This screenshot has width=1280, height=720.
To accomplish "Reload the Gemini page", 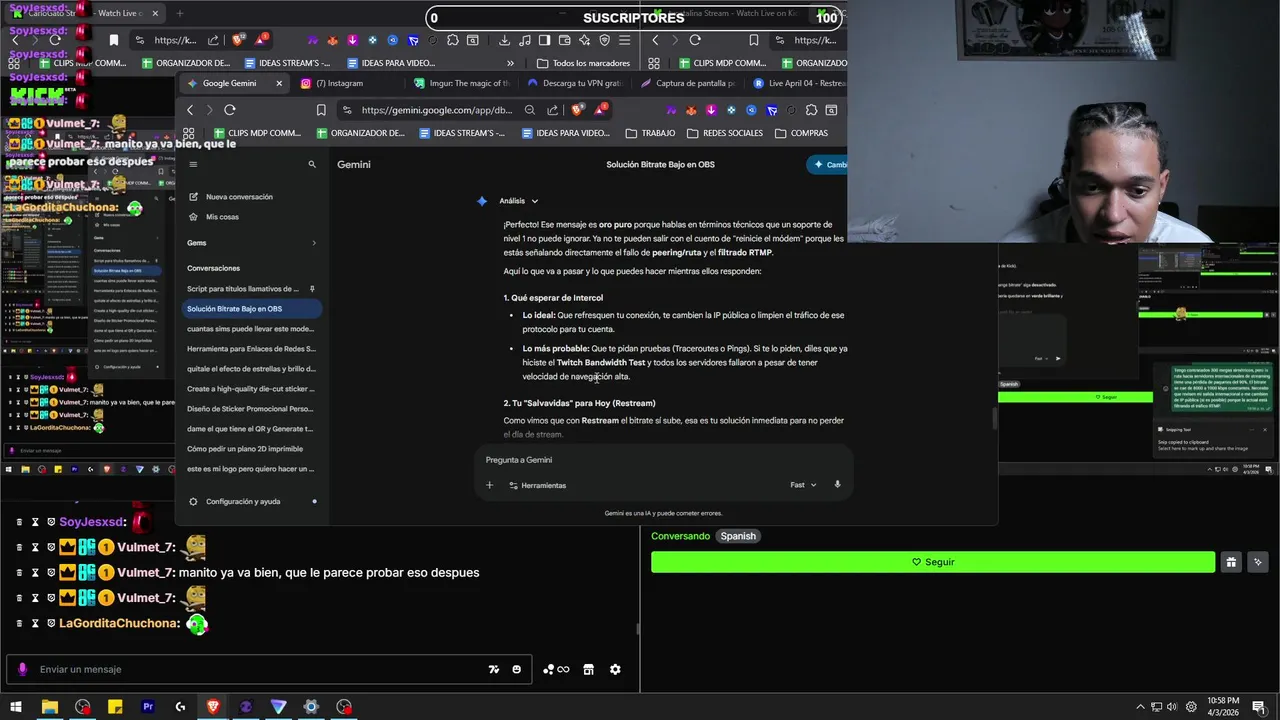I will click(230, 110).
